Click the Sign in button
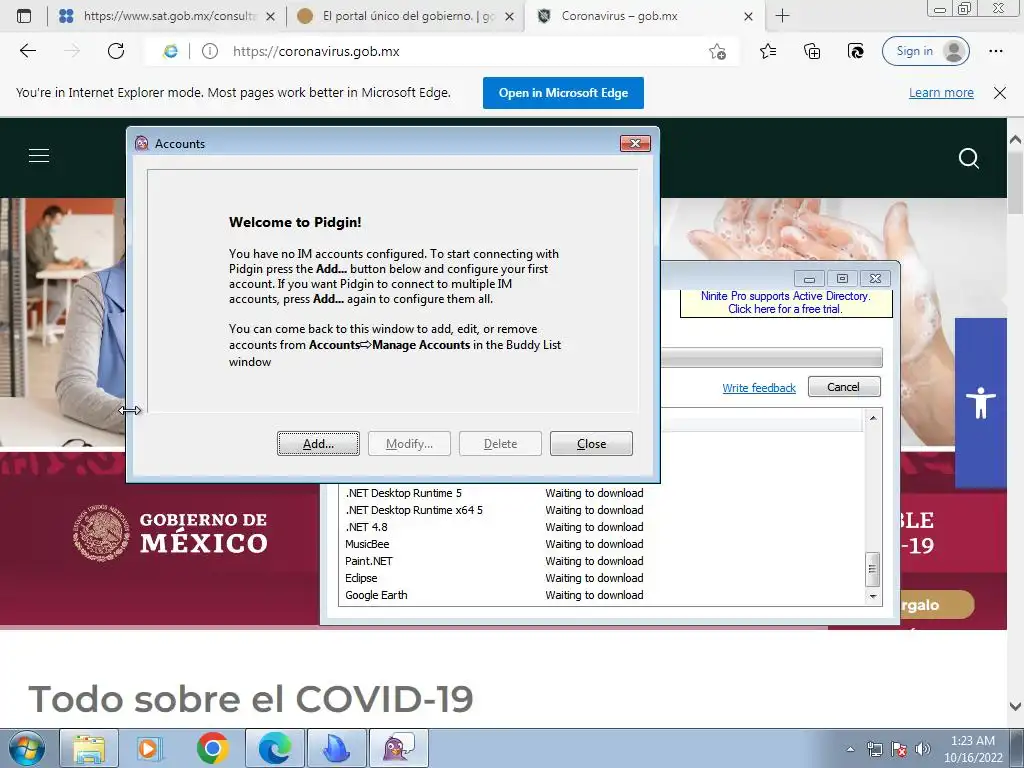The width and height of the screenshot is (1024, 768). point(925,51)
